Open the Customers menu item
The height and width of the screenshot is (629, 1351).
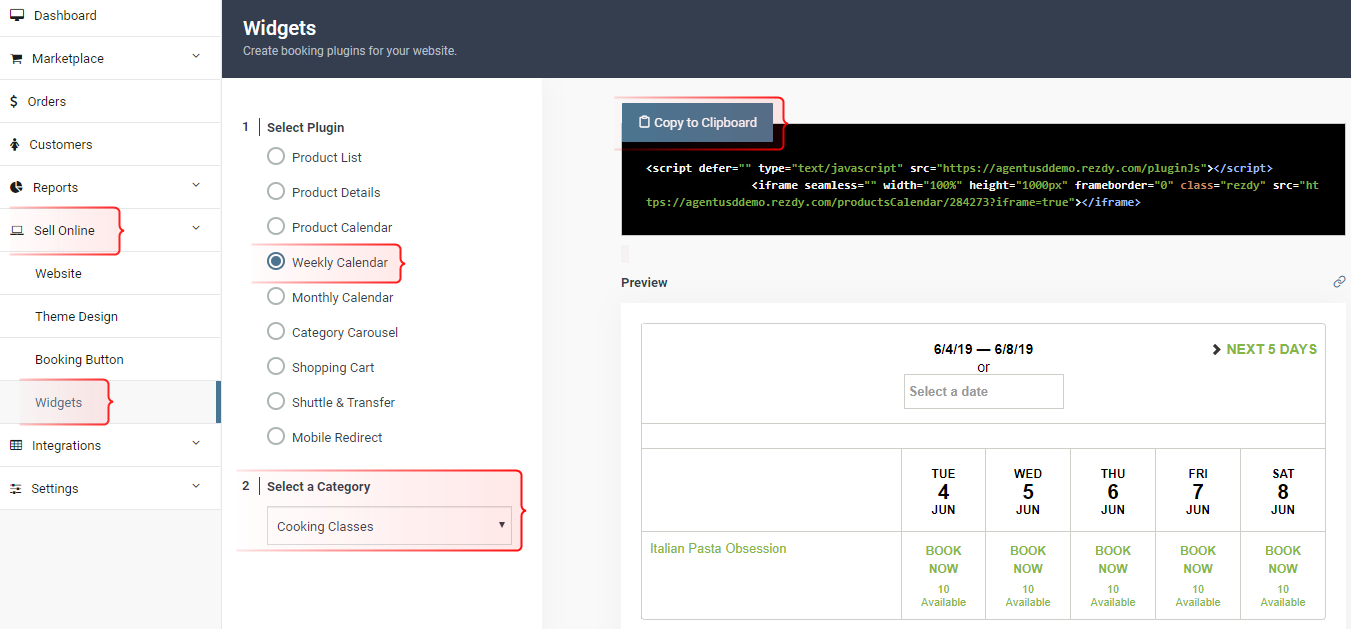(x=110, y=144)
